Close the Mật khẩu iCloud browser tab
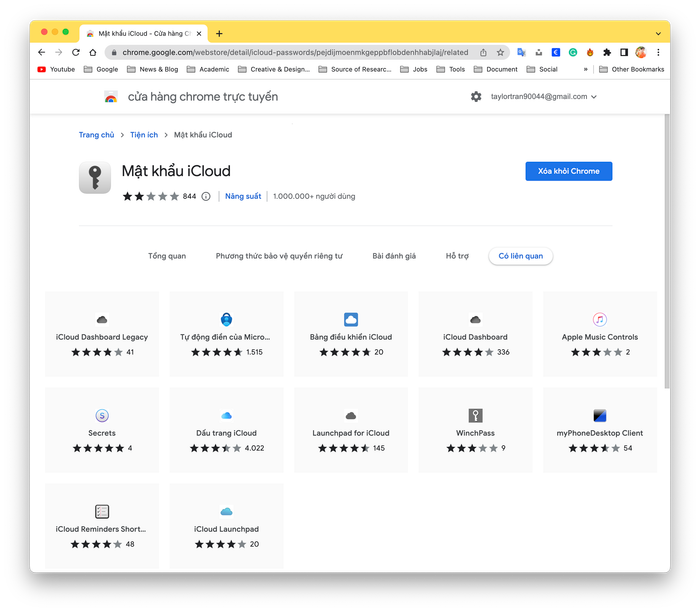 pyautogui.click(x=199, y=33)
